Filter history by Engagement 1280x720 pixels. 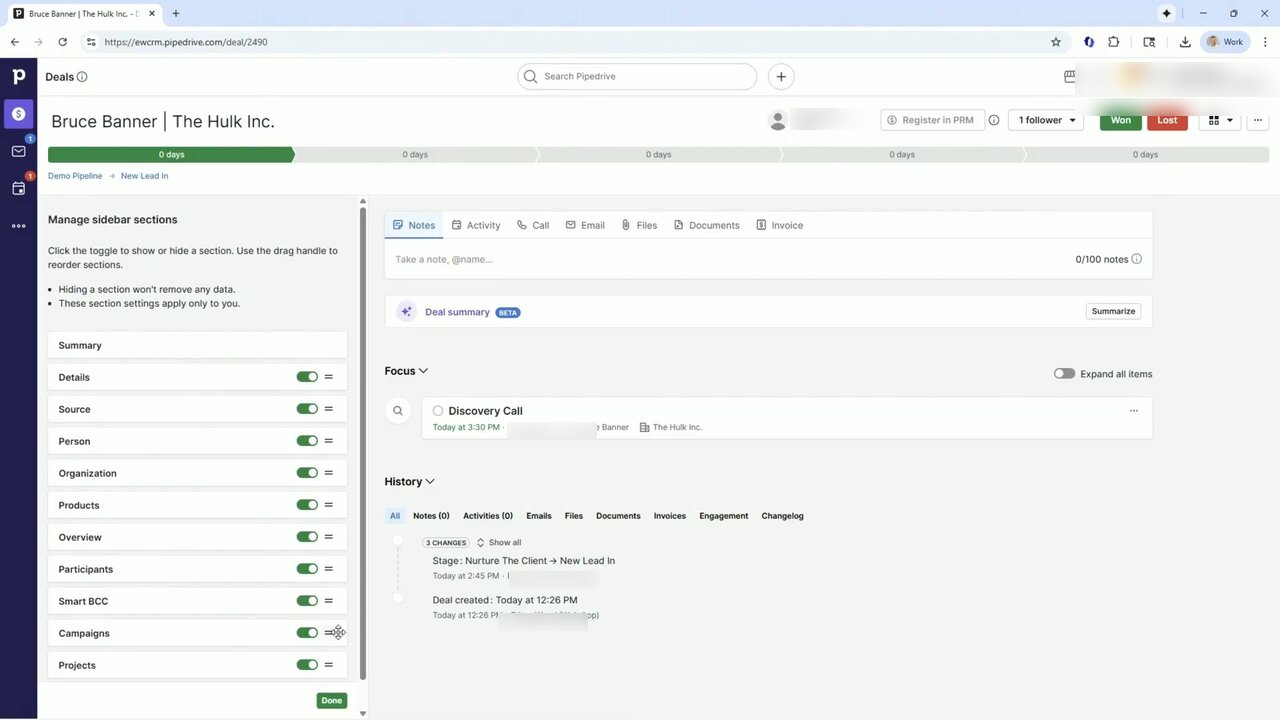click(724, 516)
